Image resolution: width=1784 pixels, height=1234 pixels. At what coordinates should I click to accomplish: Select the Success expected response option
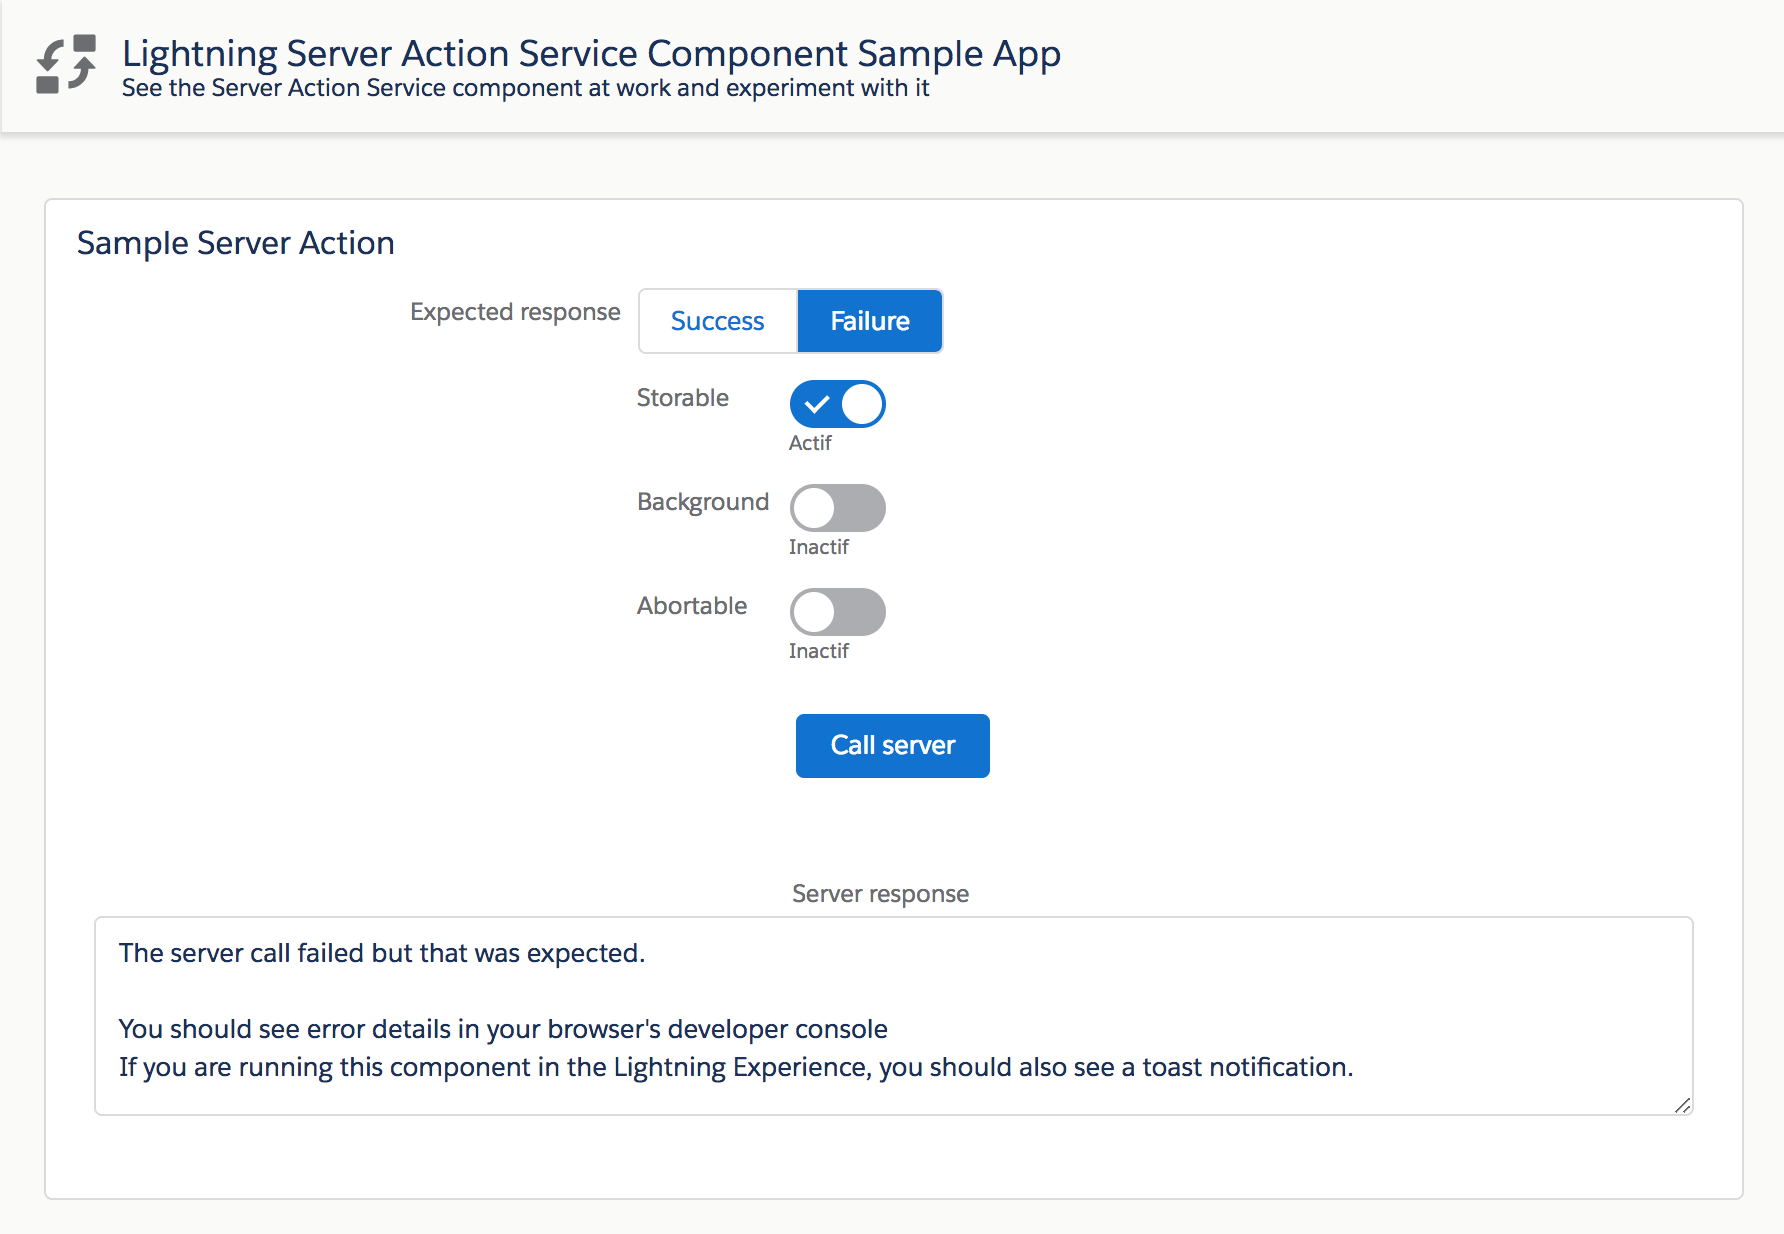pyautogui.click(x=718, y=321)
